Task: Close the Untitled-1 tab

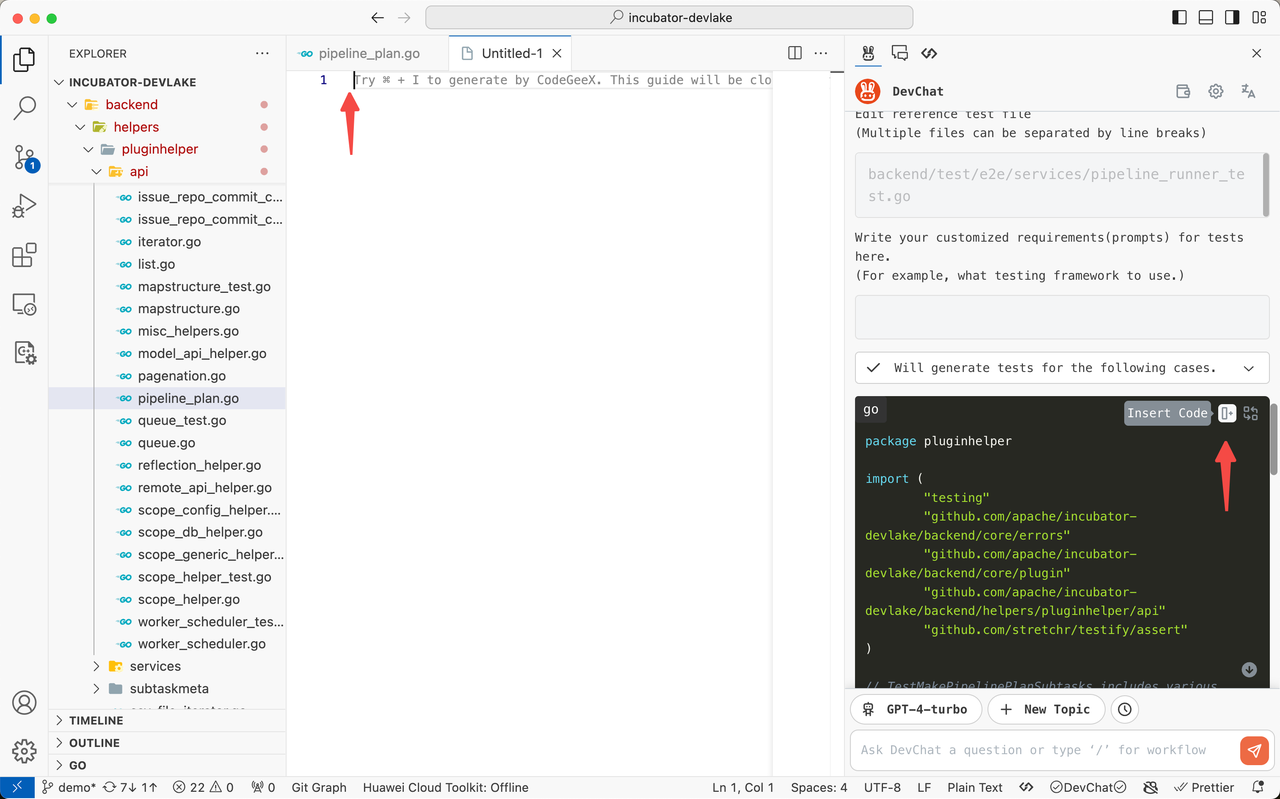Action: pos(557,53)
